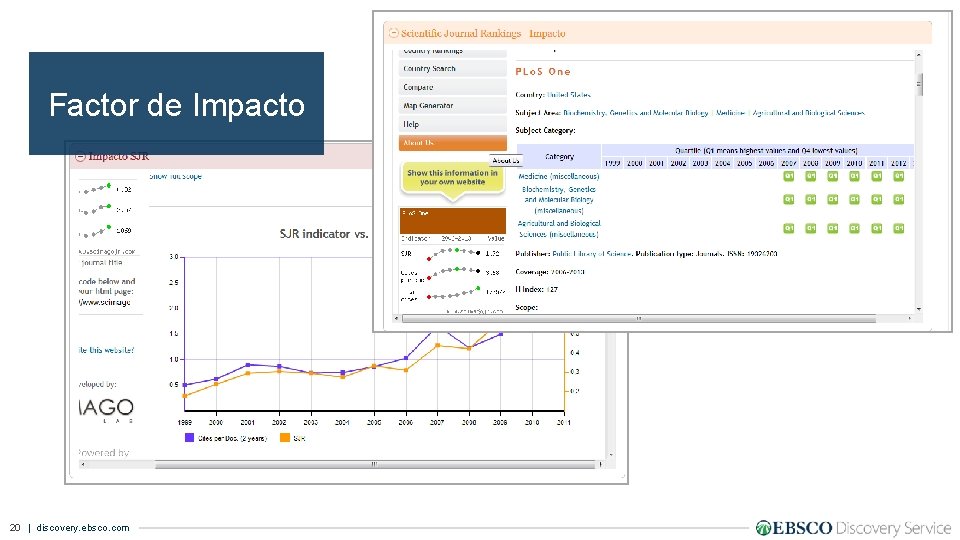
Task: Select the orange About Us menu item
Action: pyautogui.click(x=452, y=142)
